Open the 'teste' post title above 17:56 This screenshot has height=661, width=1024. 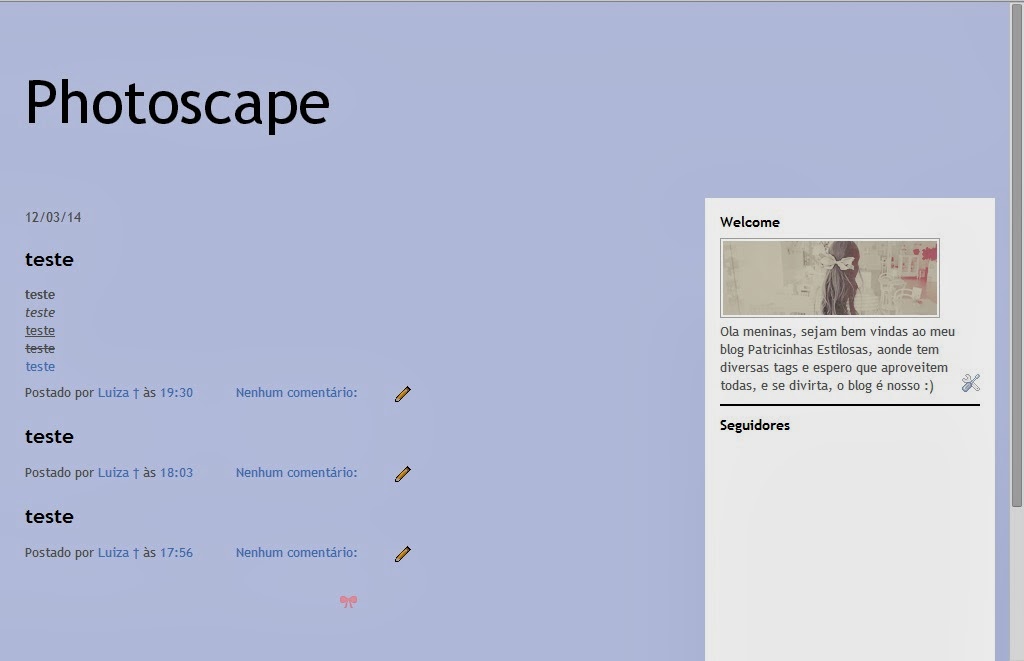[50, 516]
